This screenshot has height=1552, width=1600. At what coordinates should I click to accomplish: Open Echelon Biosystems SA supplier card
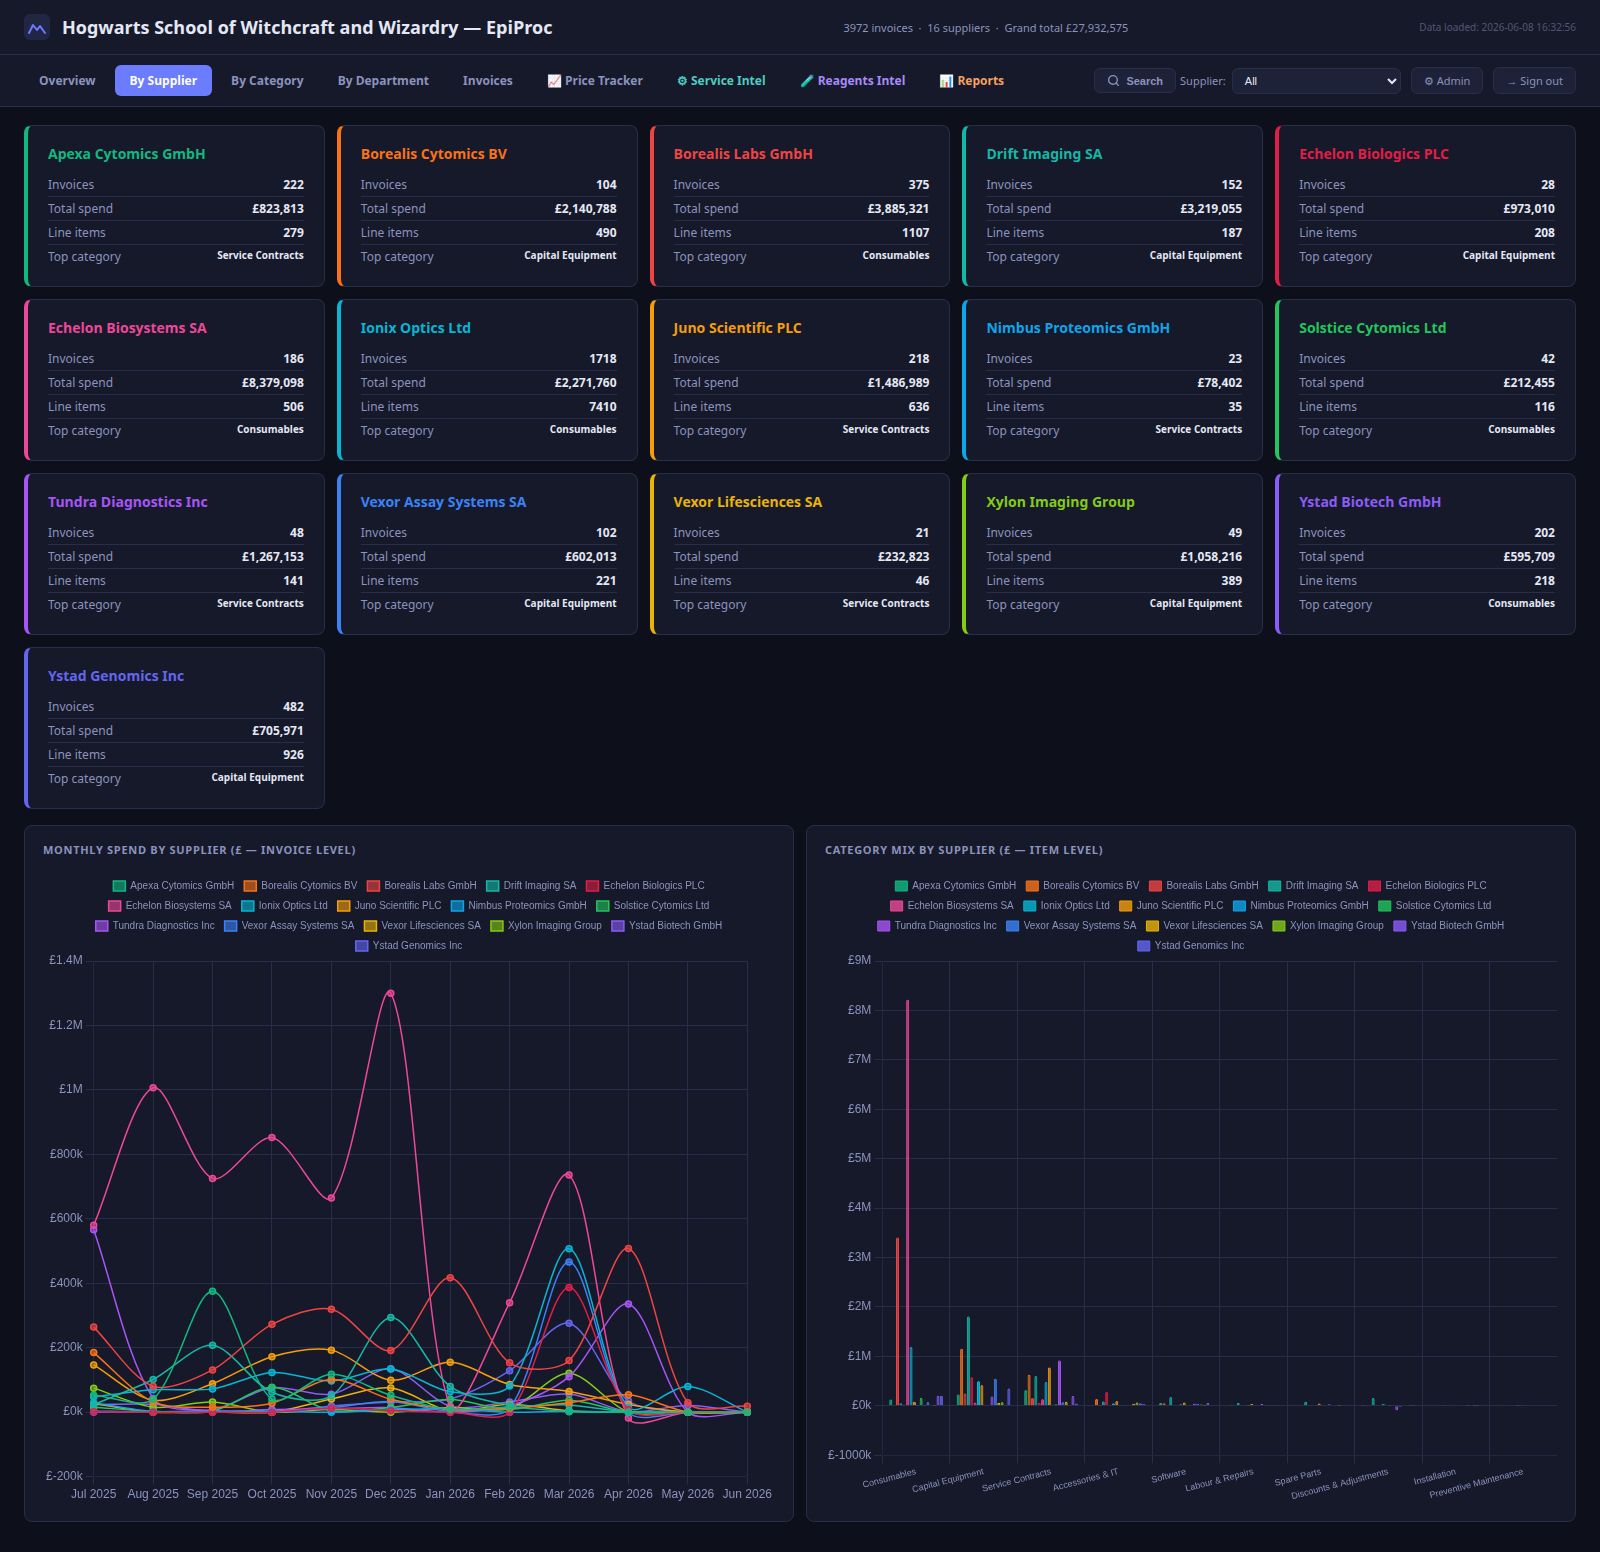click(x=175, y=380)
